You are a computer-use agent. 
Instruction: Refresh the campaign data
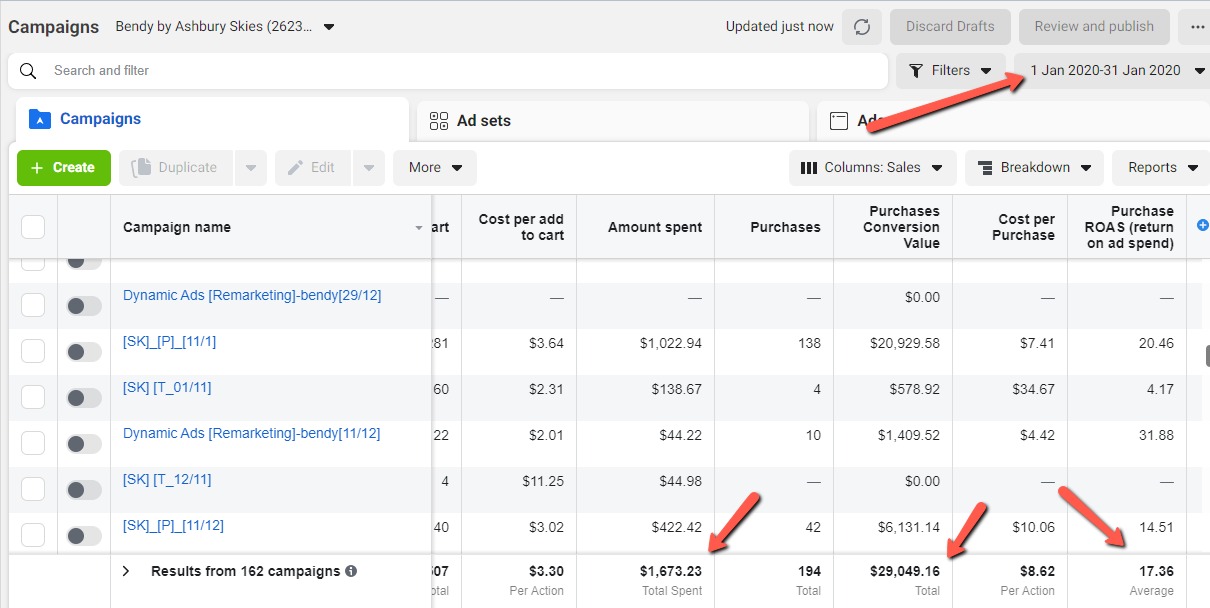pyautogui.click(x=861, y=27)
